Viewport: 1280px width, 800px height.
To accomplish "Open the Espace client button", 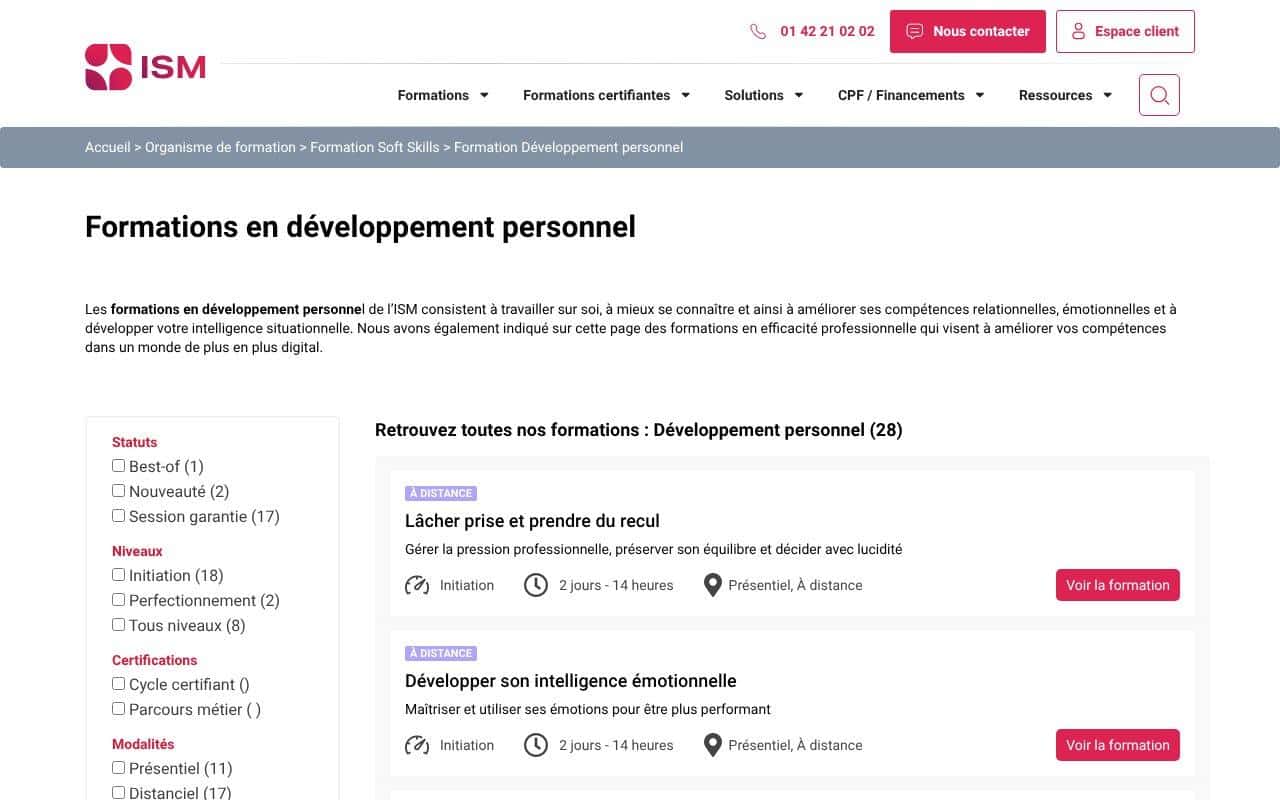I will tap(1125, 31).
